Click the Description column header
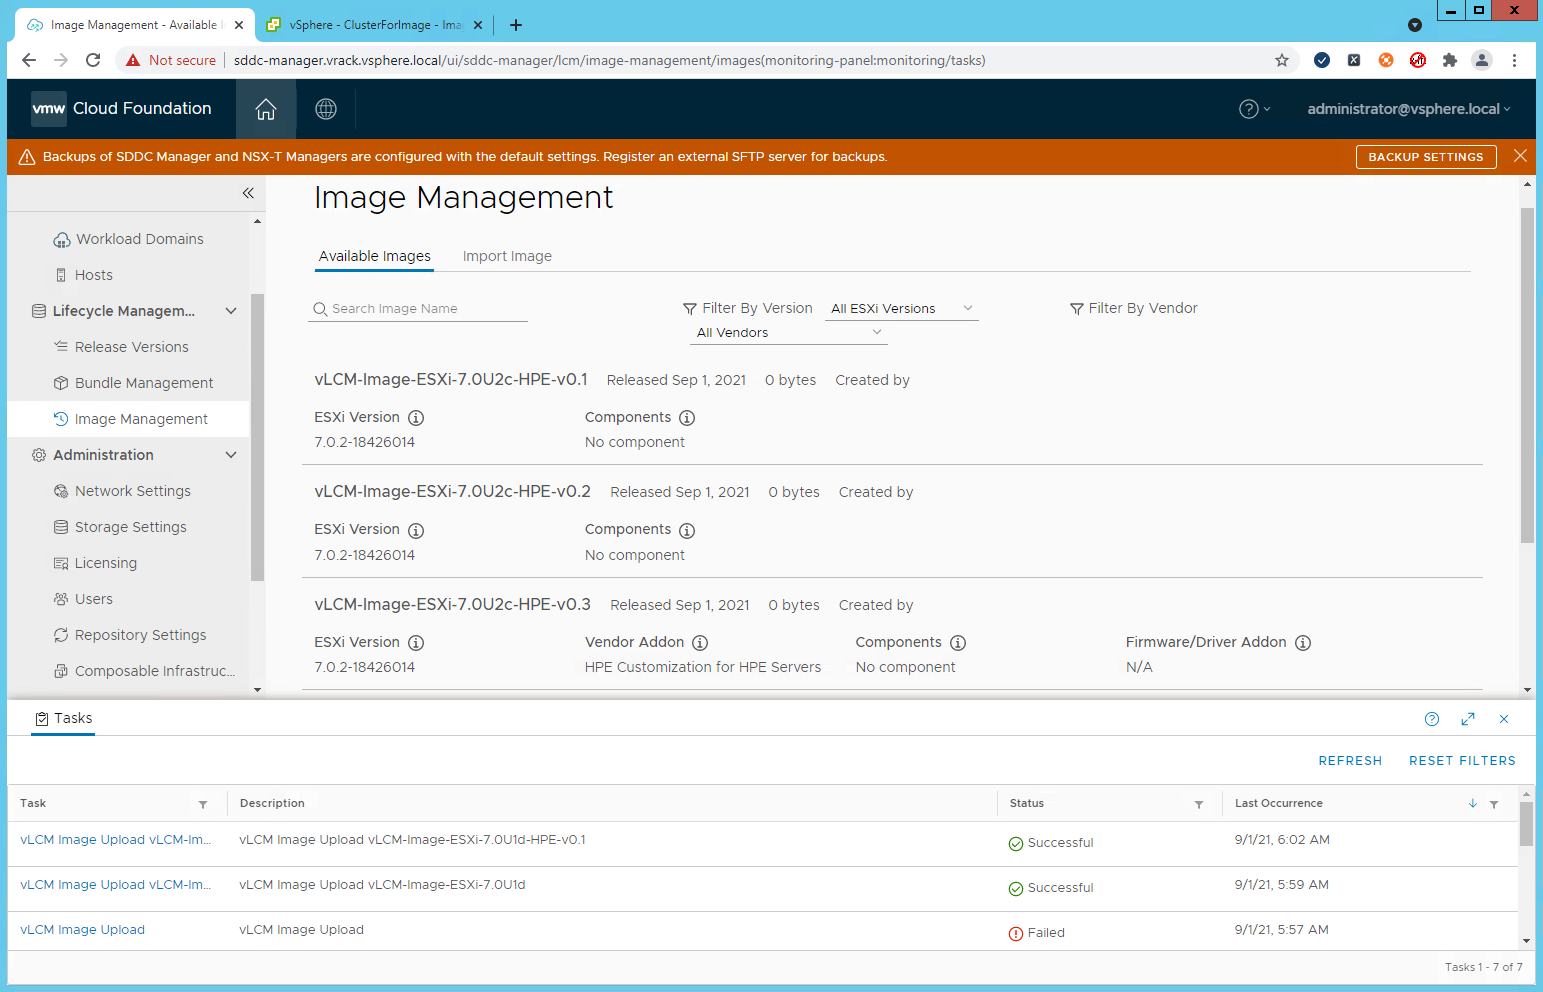 272,803
